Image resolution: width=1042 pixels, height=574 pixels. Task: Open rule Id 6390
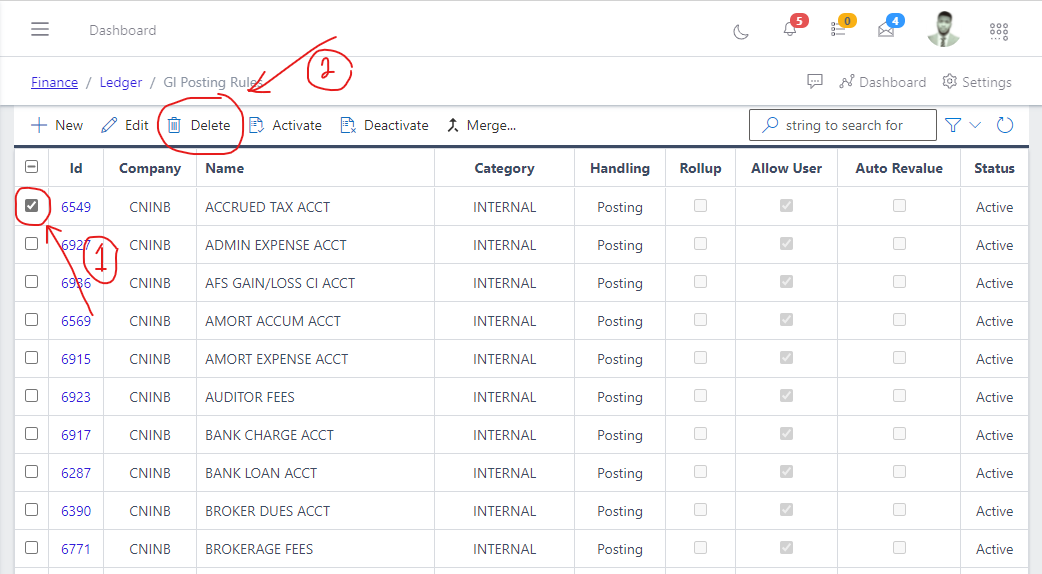[x=76, y=511]
